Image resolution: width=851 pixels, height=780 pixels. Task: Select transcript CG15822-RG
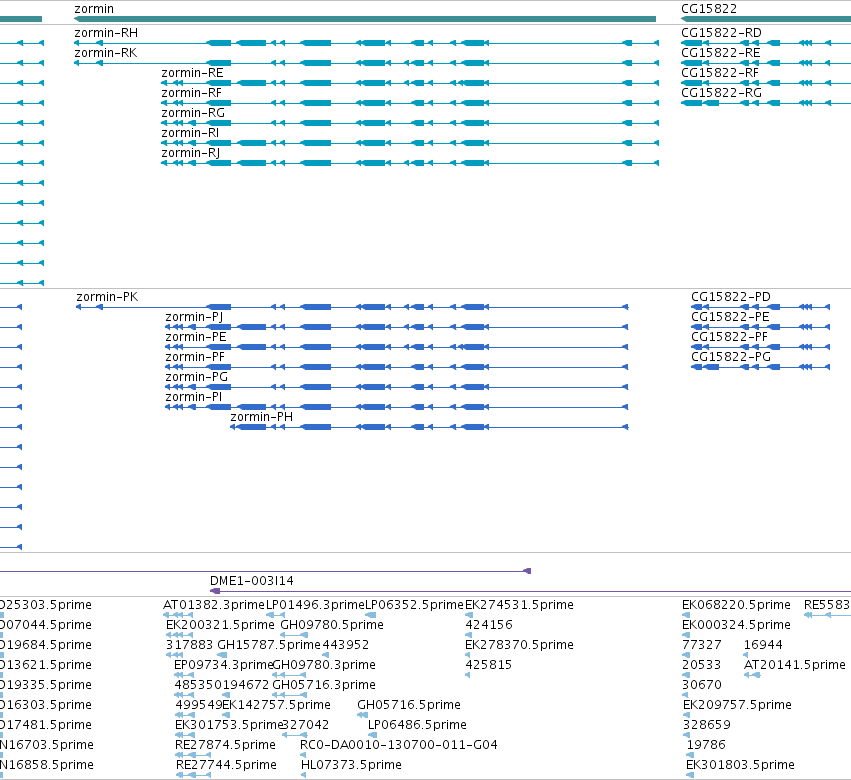point(721,93)
